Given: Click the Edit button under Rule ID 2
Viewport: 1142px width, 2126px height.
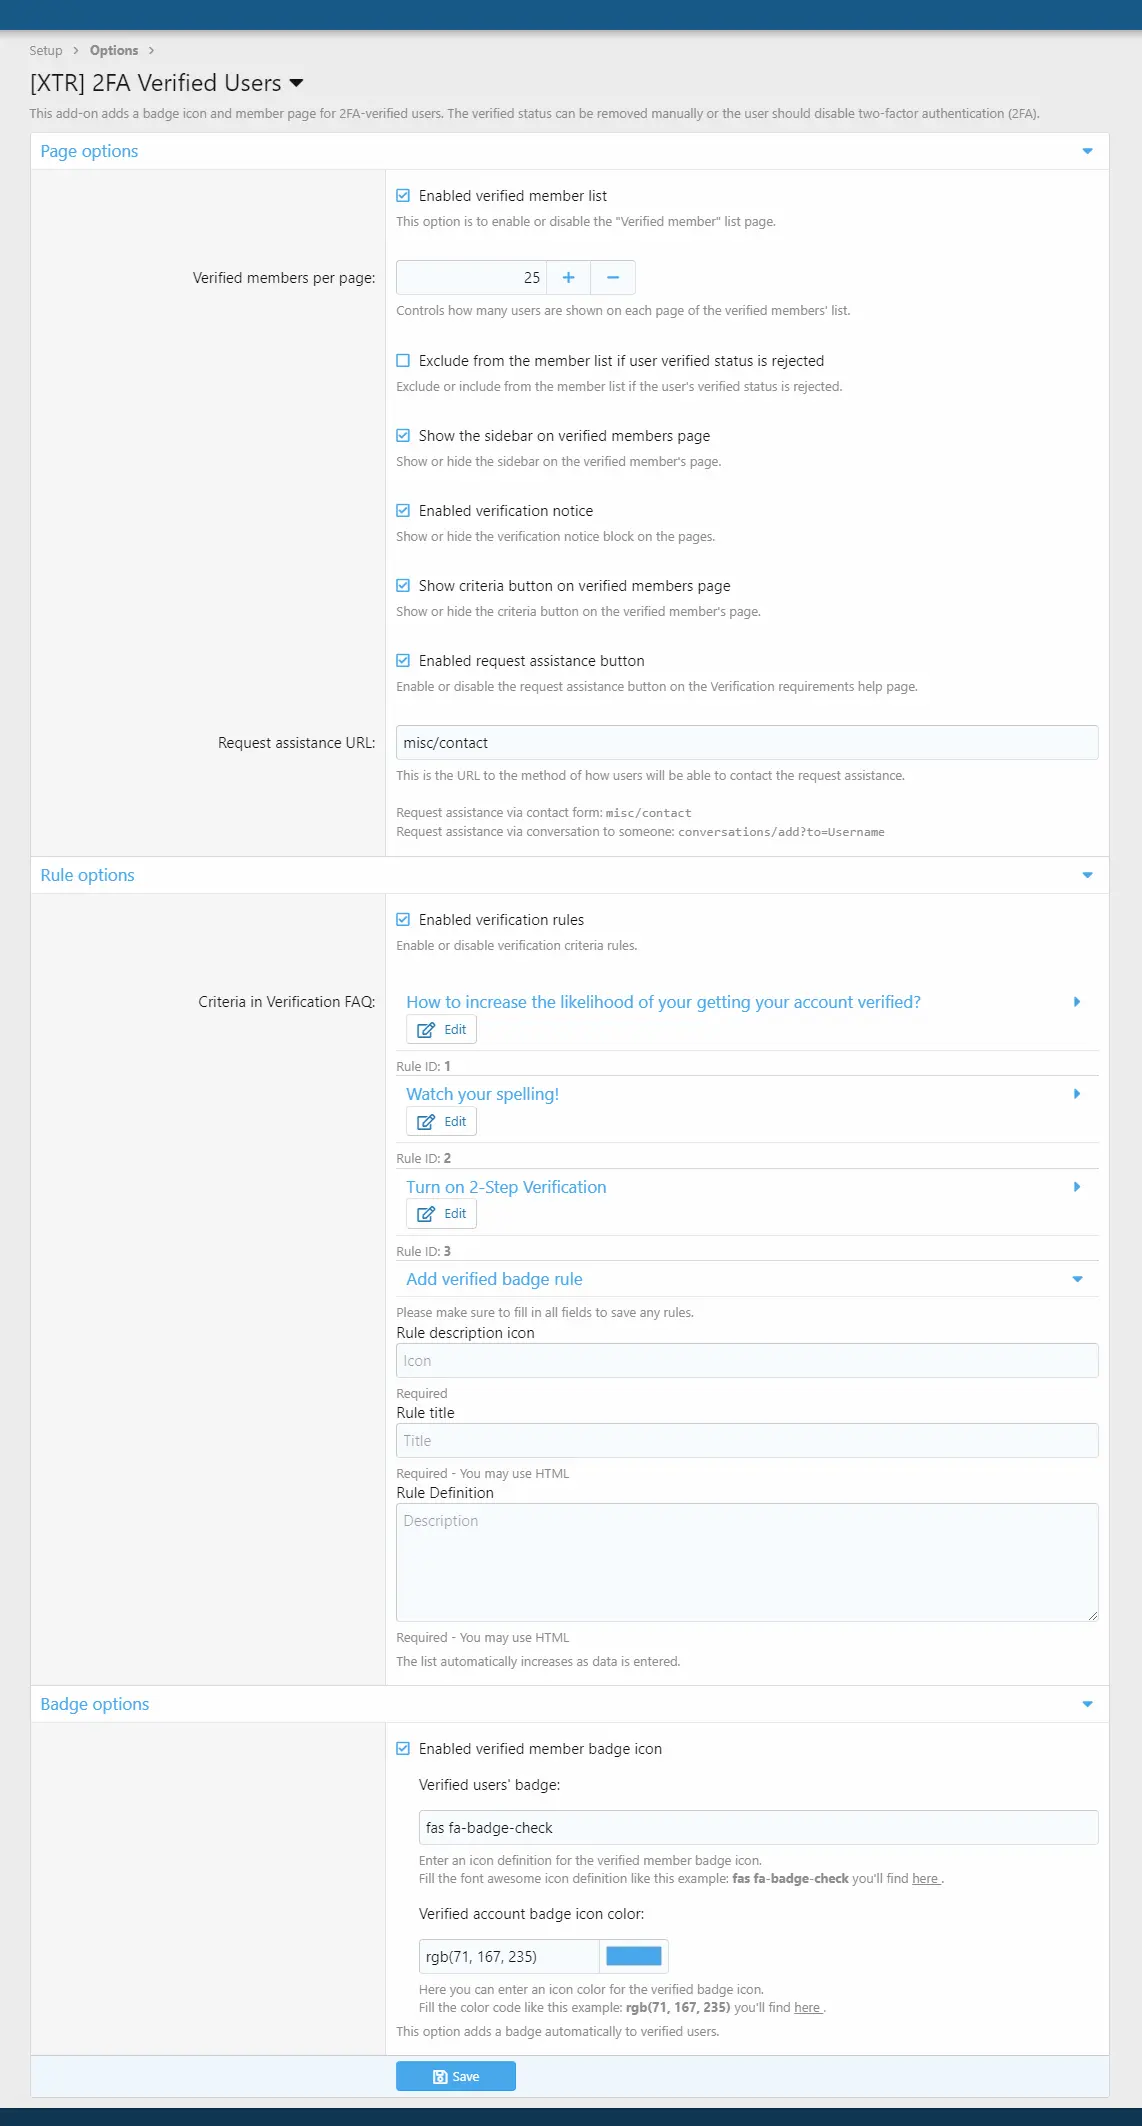Looking at the screenshot, I should (441, 1213).
